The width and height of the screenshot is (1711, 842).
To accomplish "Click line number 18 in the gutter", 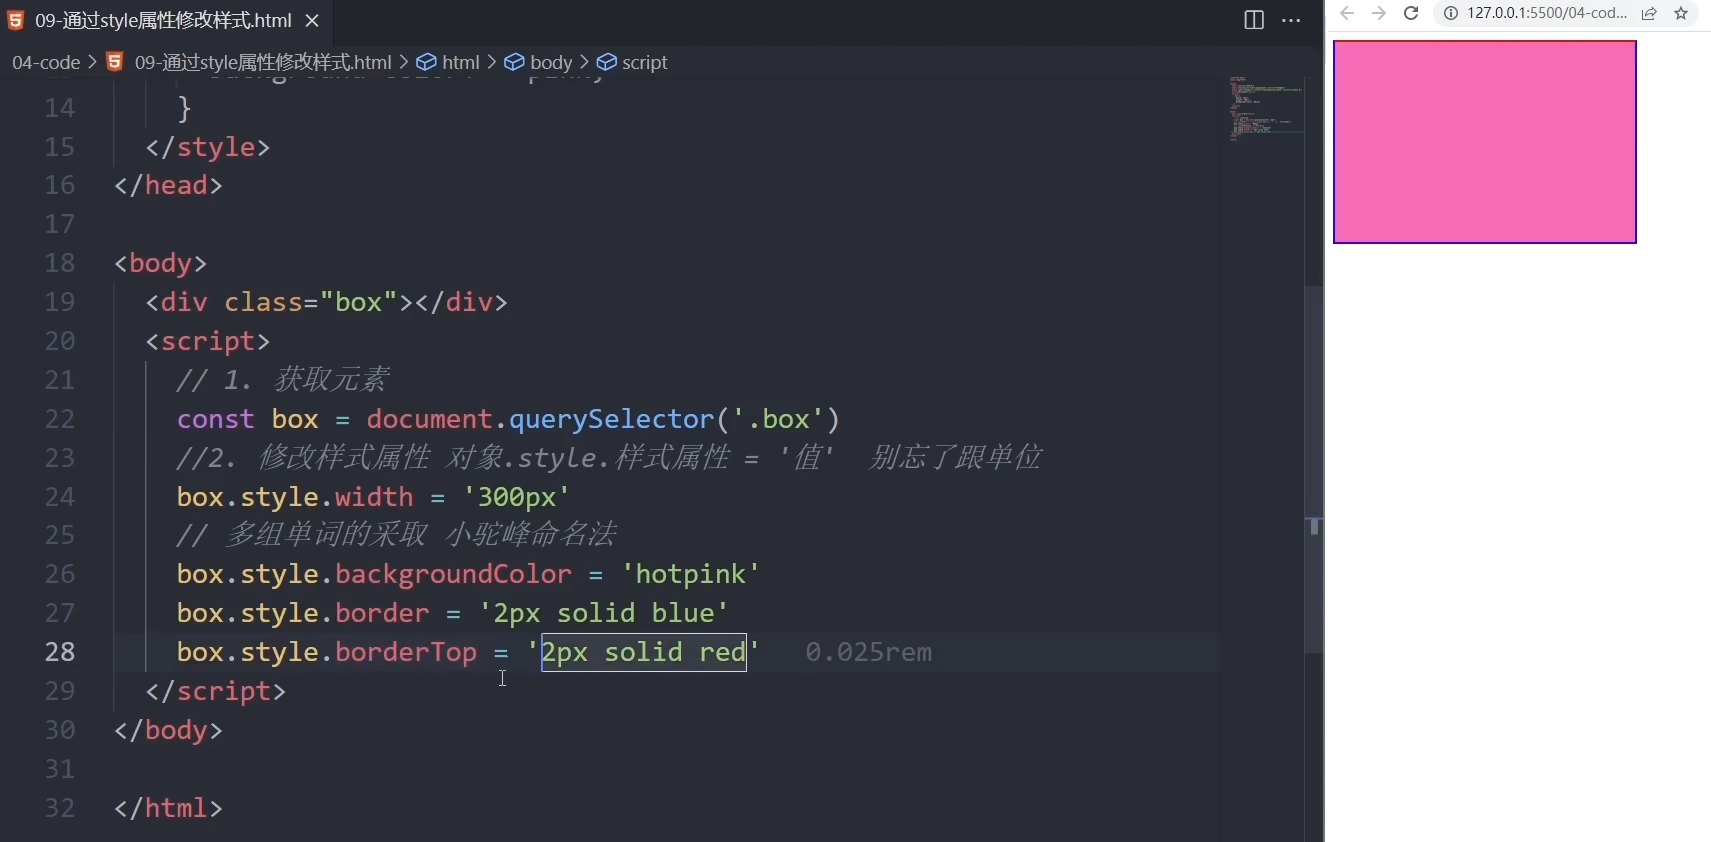I will coord(60,263).
